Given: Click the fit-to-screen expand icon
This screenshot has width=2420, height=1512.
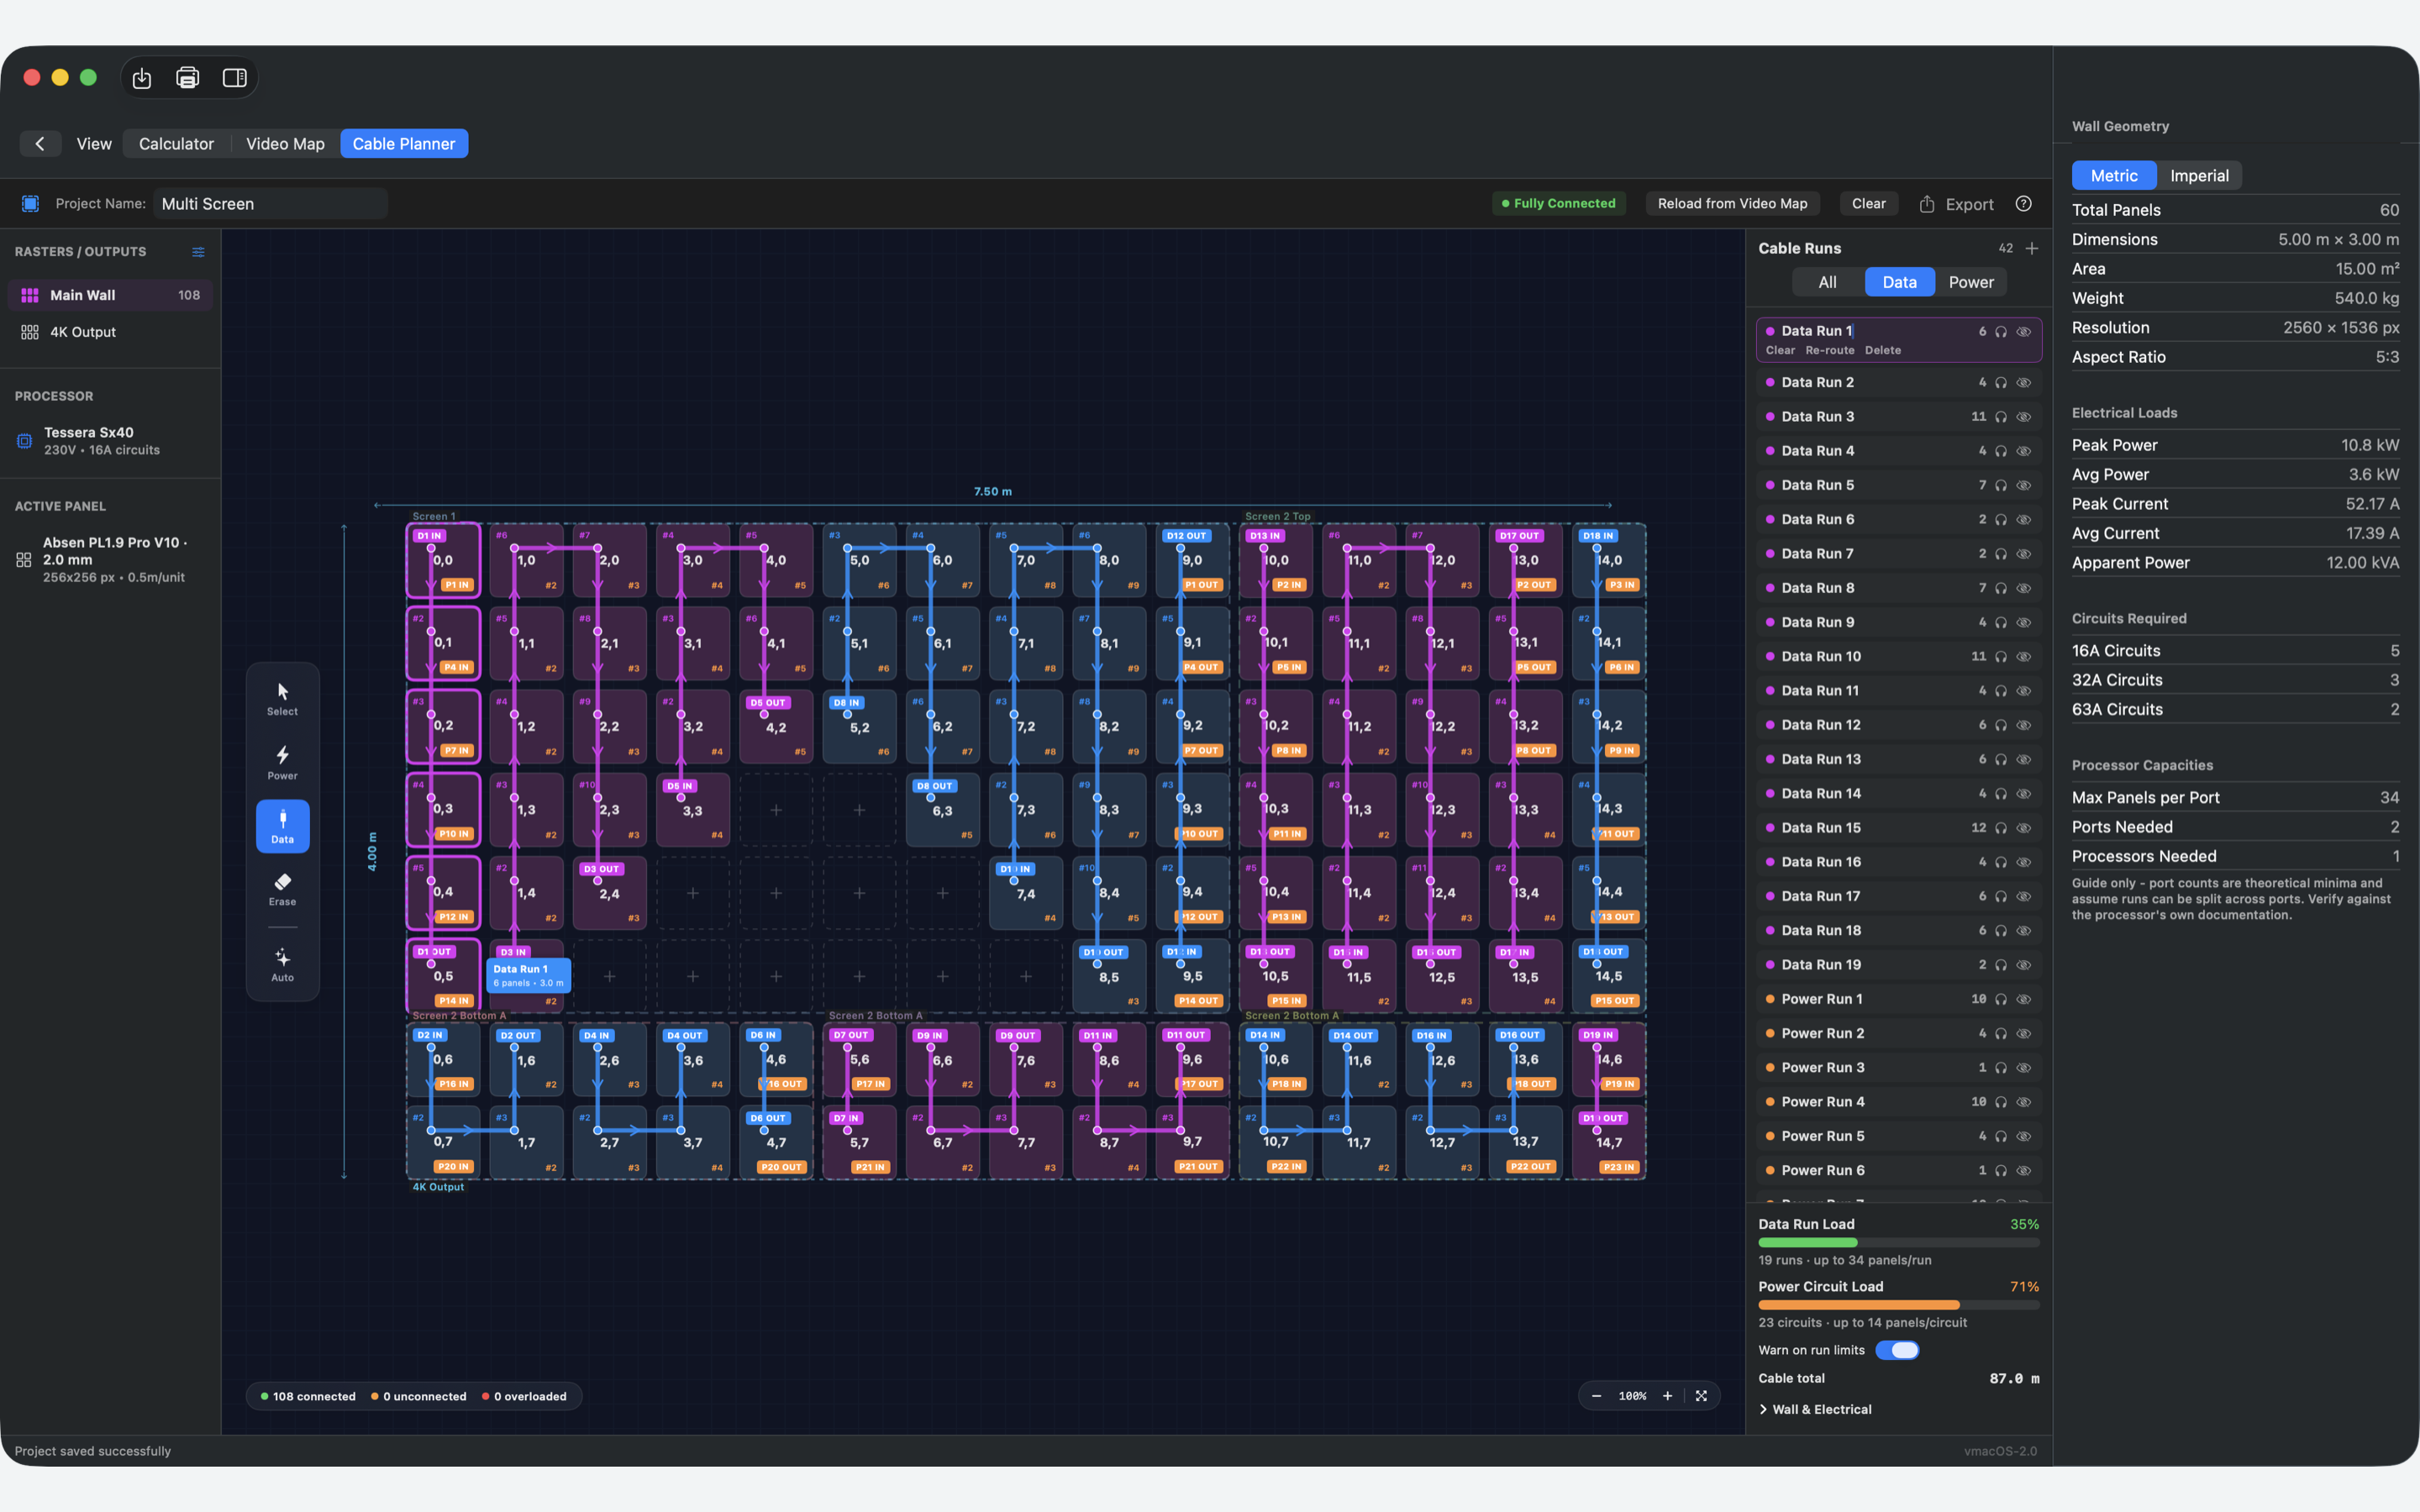Looking at the screenshot, I should (1701, 1396).
